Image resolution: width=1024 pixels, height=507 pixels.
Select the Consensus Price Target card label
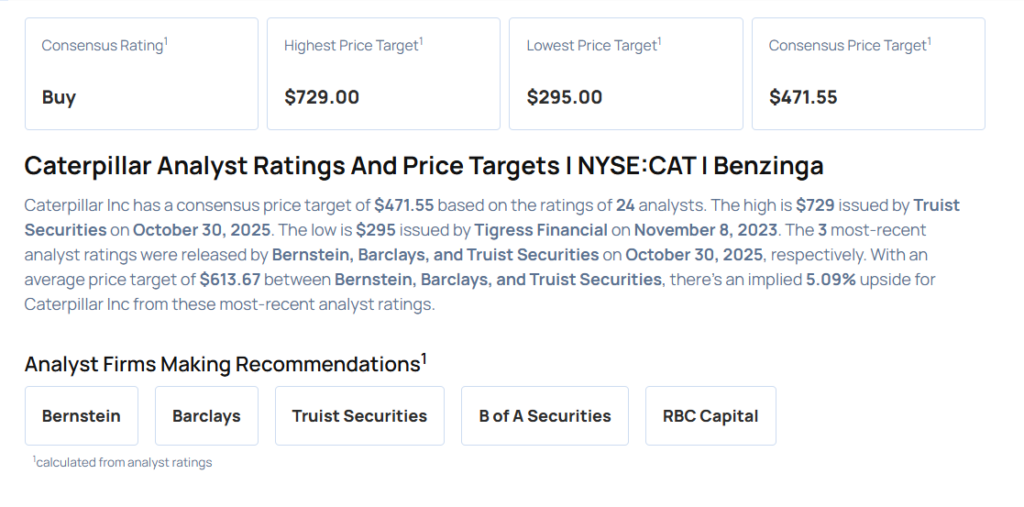pyautogui.click(x=847, y=46)
